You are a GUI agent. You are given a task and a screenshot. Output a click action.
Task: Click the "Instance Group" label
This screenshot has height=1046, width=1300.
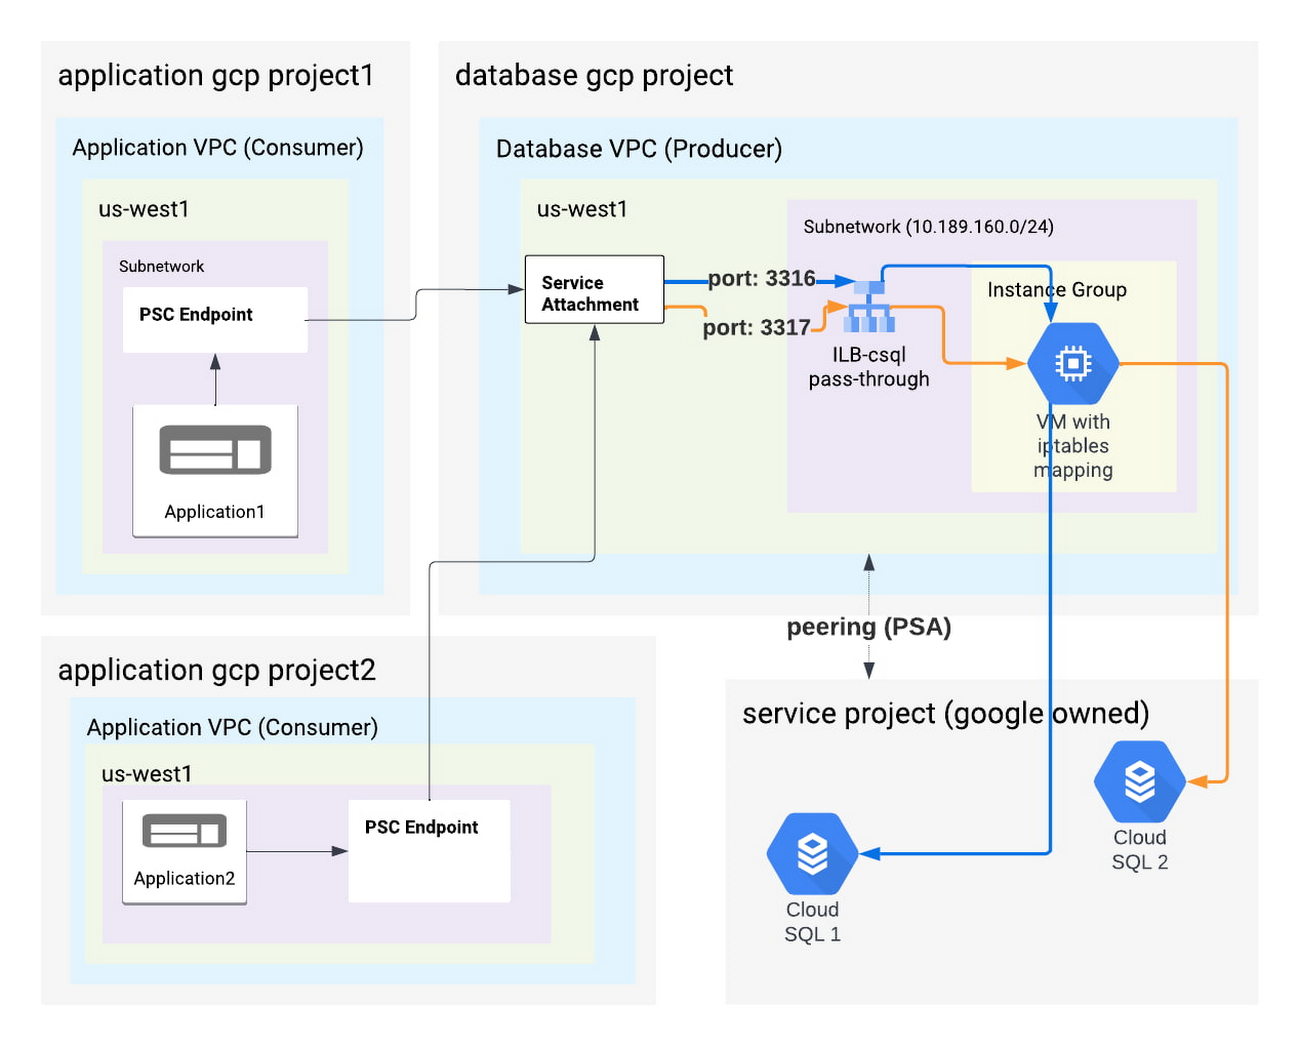1057,290
